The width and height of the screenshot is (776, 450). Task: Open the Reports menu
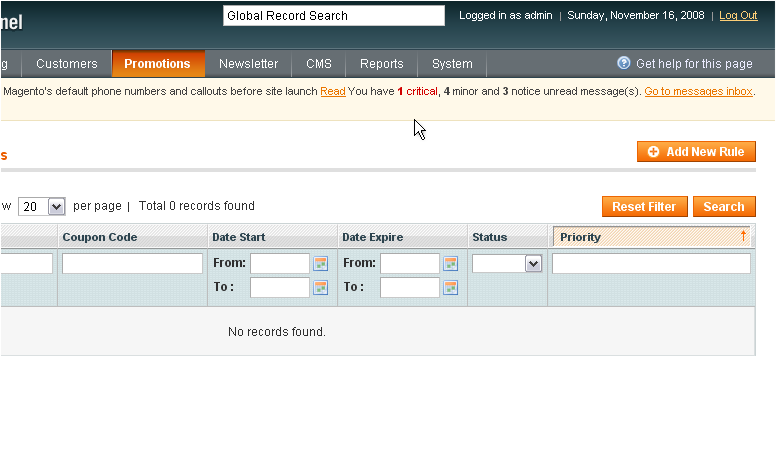381,64
